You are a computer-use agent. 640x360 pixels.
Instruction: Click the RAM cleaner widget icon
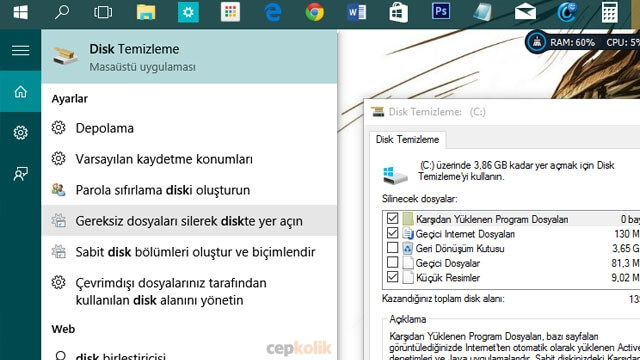click(537, 42)
